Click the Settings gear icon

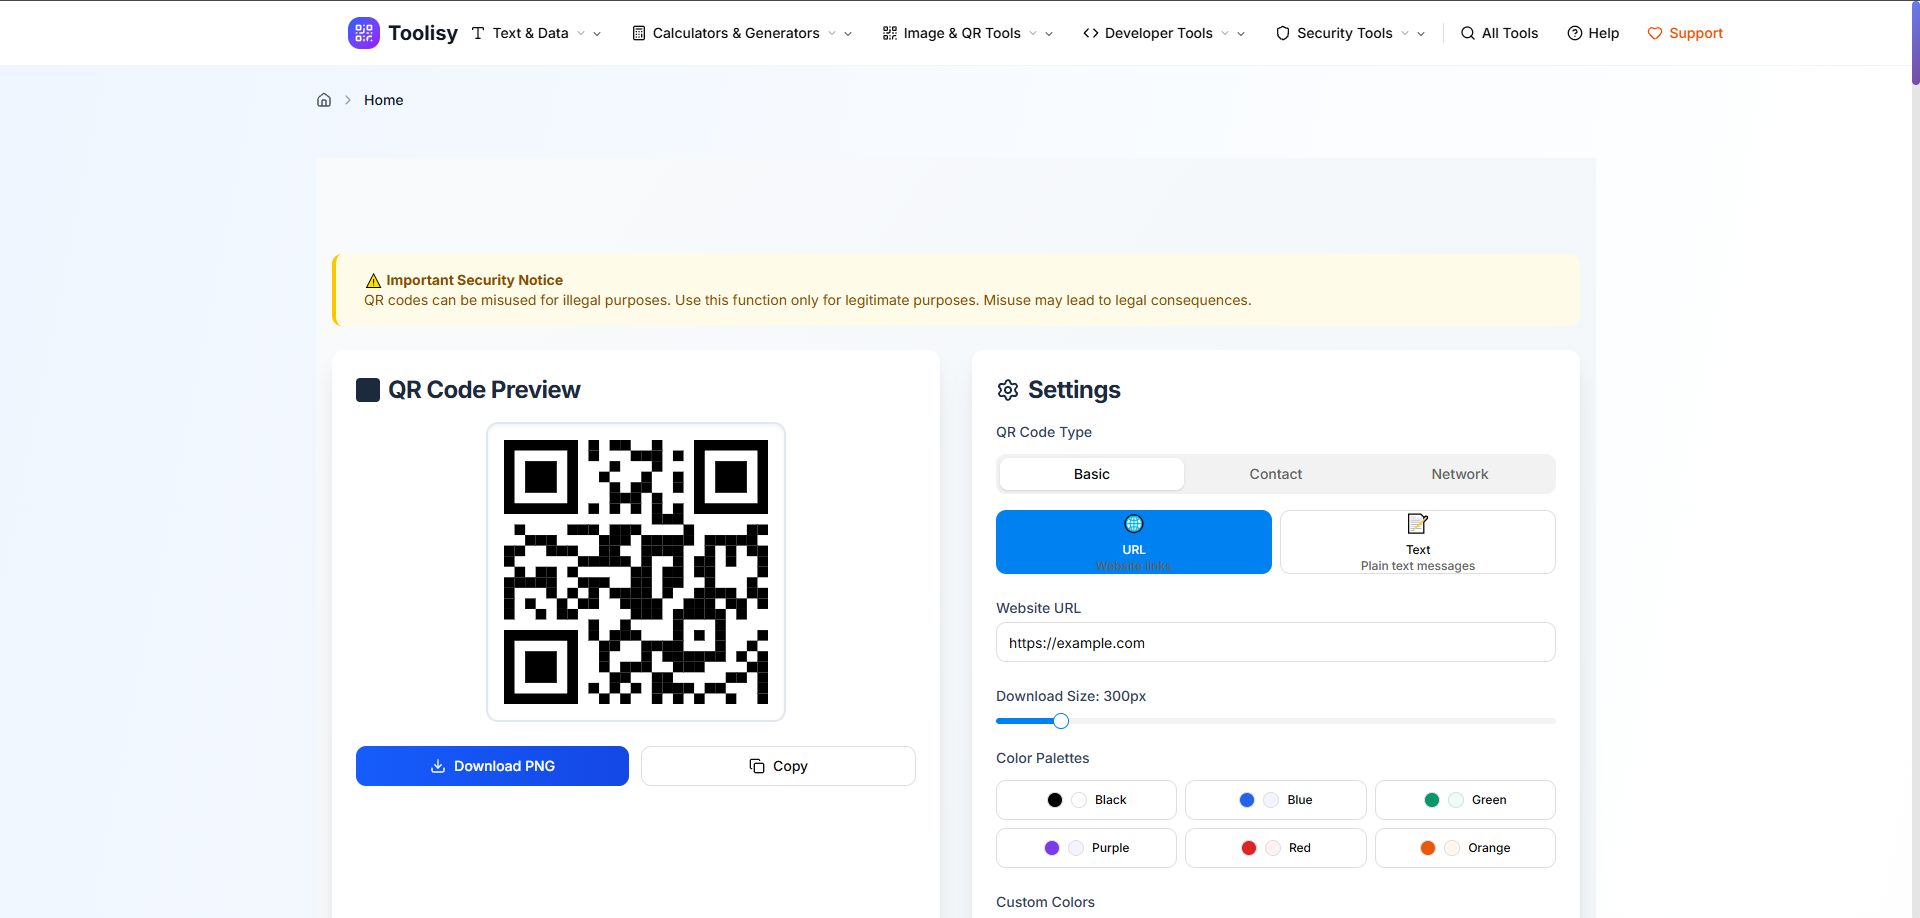coord(1008,390)
